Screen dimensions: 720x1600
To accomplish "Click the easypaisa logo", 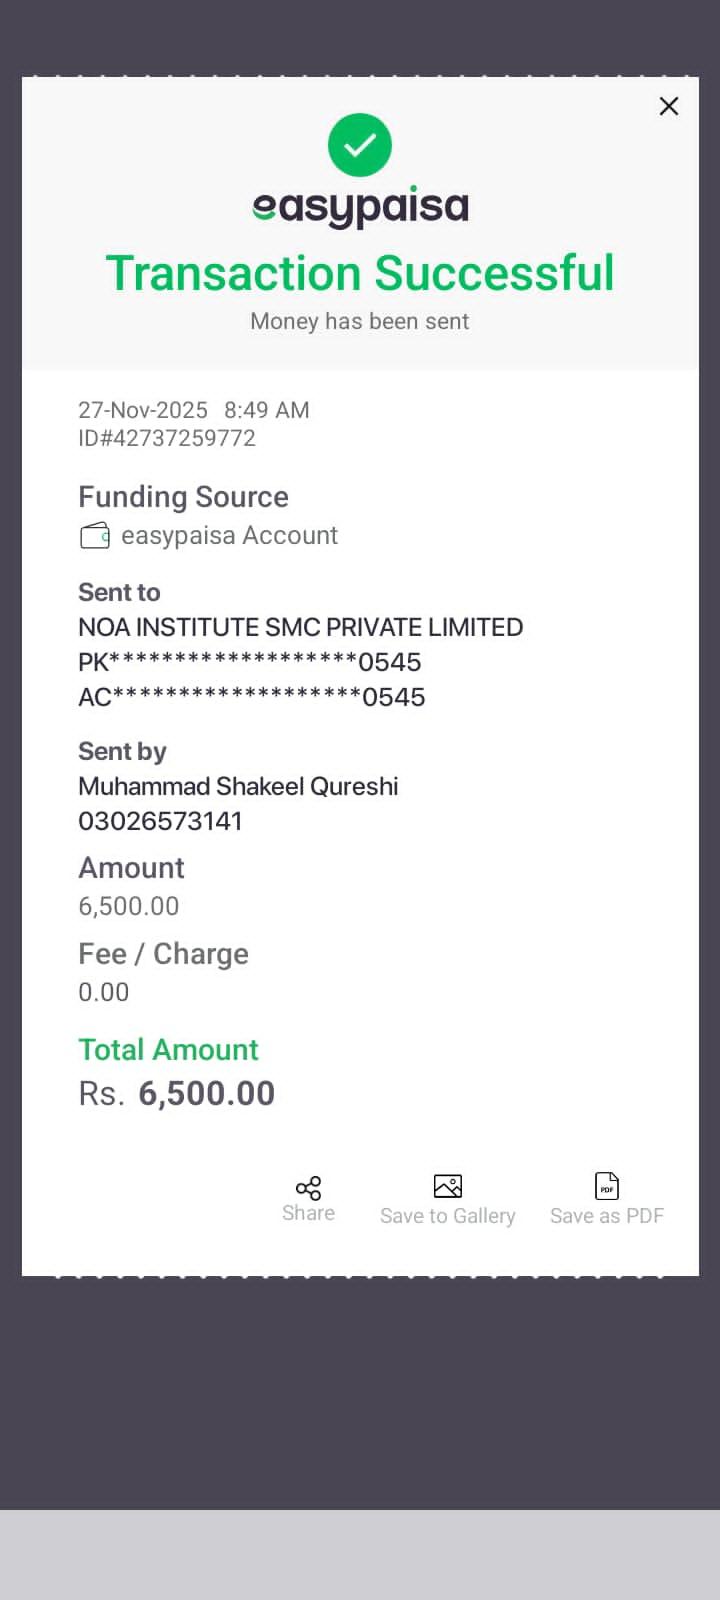I will [360, 207].
